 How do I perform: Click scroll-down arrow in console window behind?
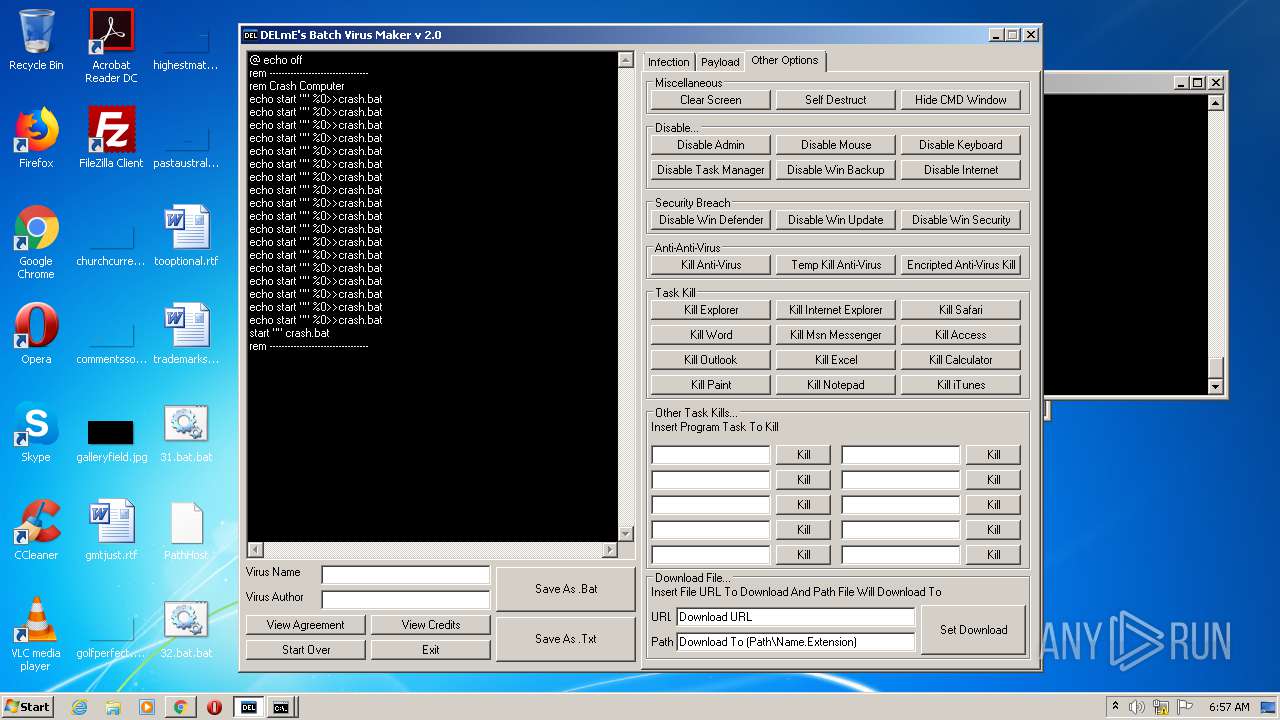click(1216, 387)
